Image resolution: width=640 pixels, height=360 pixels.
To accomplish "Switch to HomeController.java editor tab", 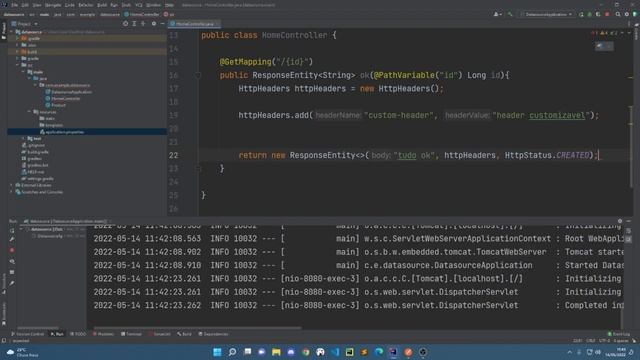I will (194, 24).
